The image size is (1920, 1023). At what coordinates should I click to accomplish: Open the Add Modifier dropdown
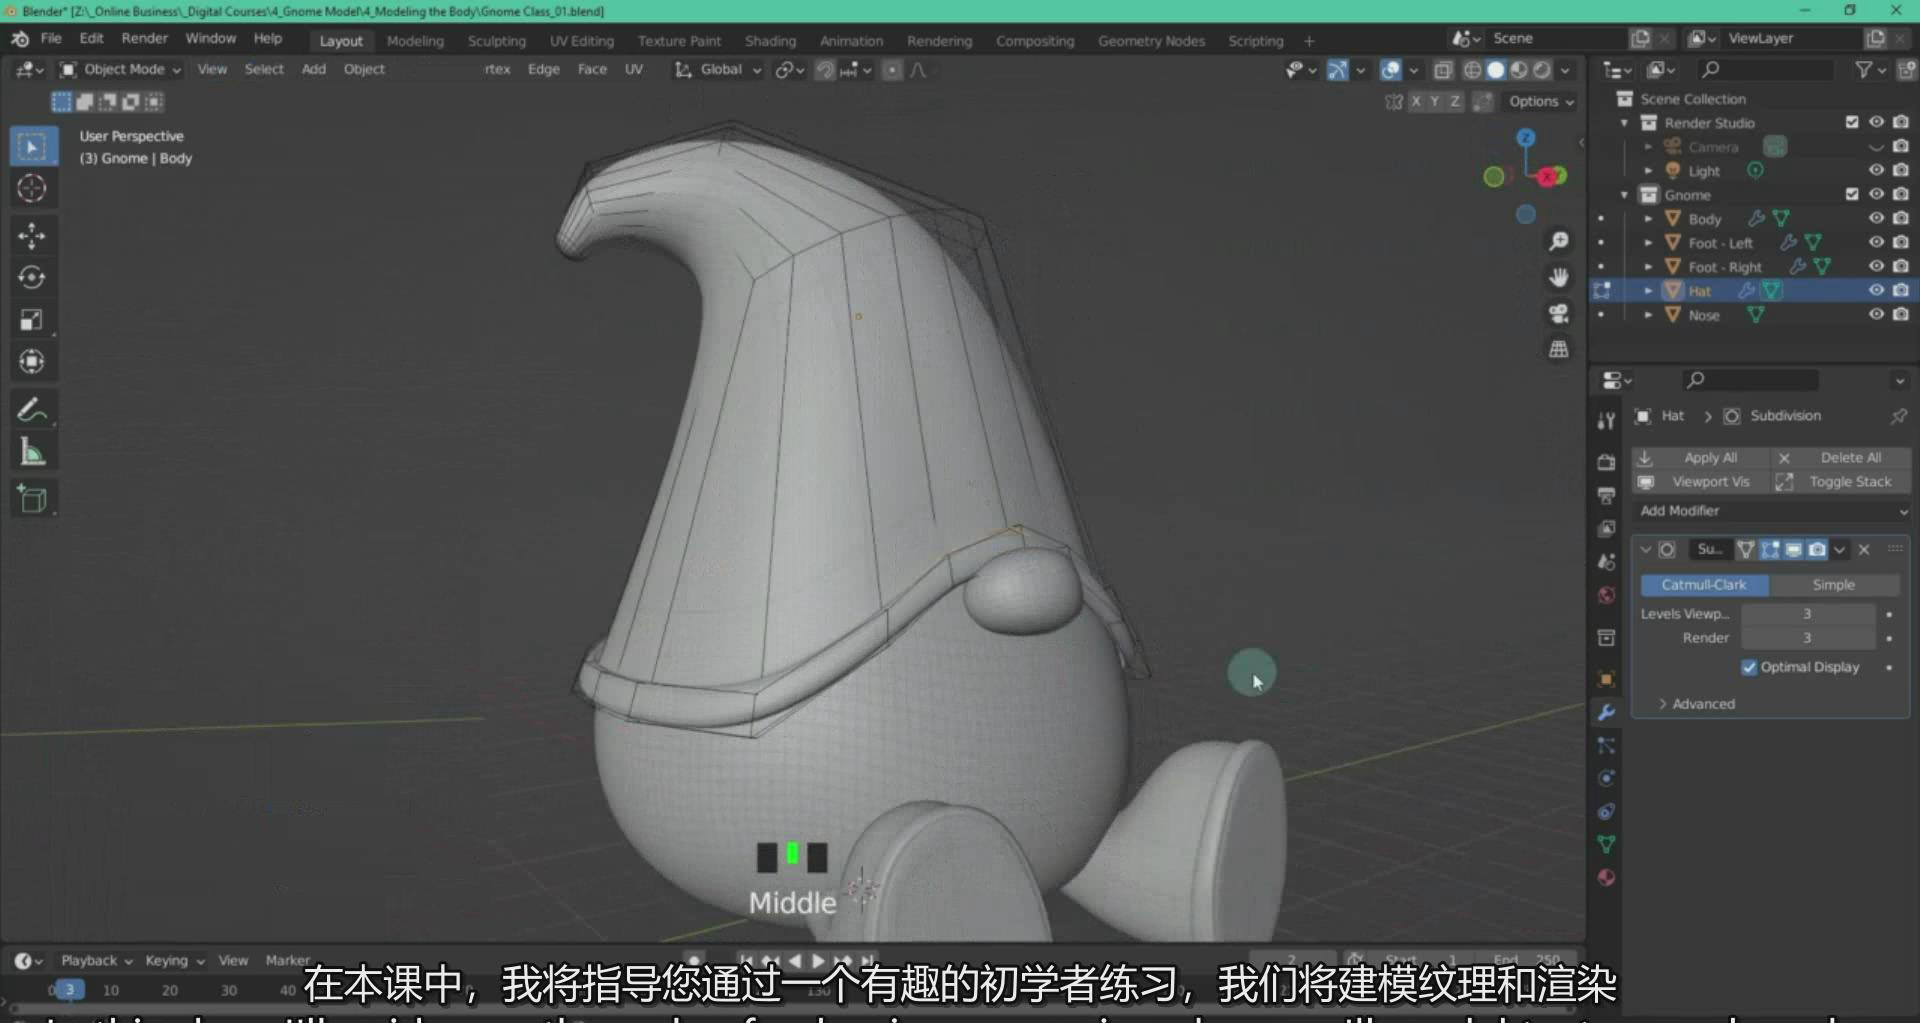click(x=1771, y=511)
